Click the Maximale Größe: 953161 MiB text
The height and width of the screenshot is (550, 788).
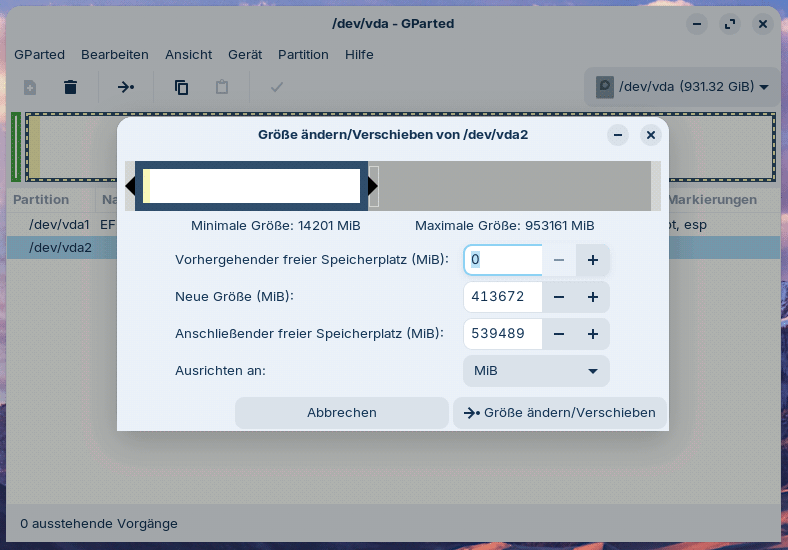(505, 226)
